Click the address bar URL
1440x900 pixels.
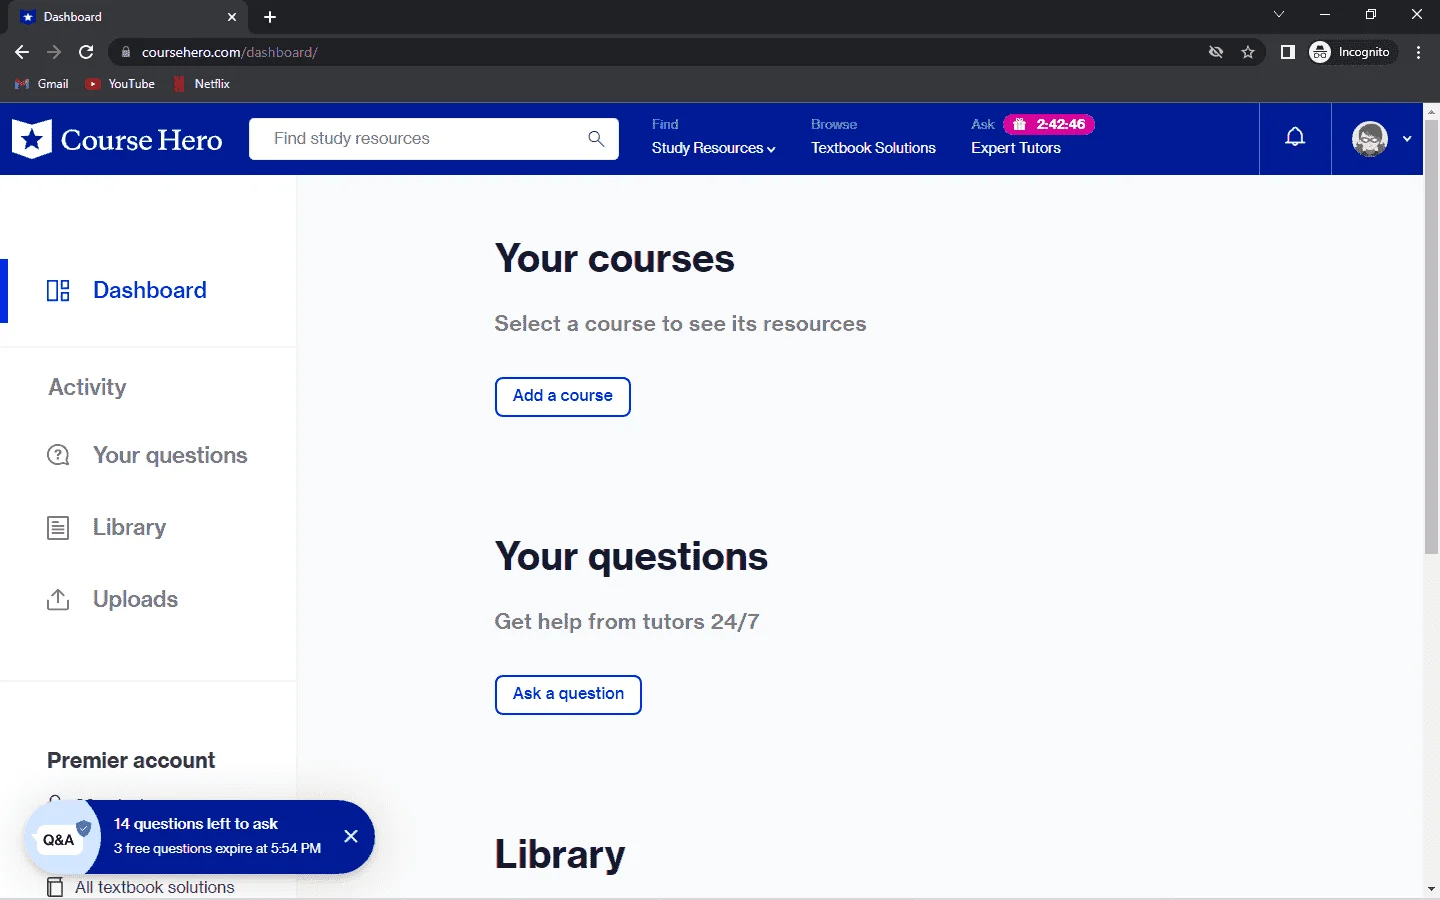click(230, 52)
